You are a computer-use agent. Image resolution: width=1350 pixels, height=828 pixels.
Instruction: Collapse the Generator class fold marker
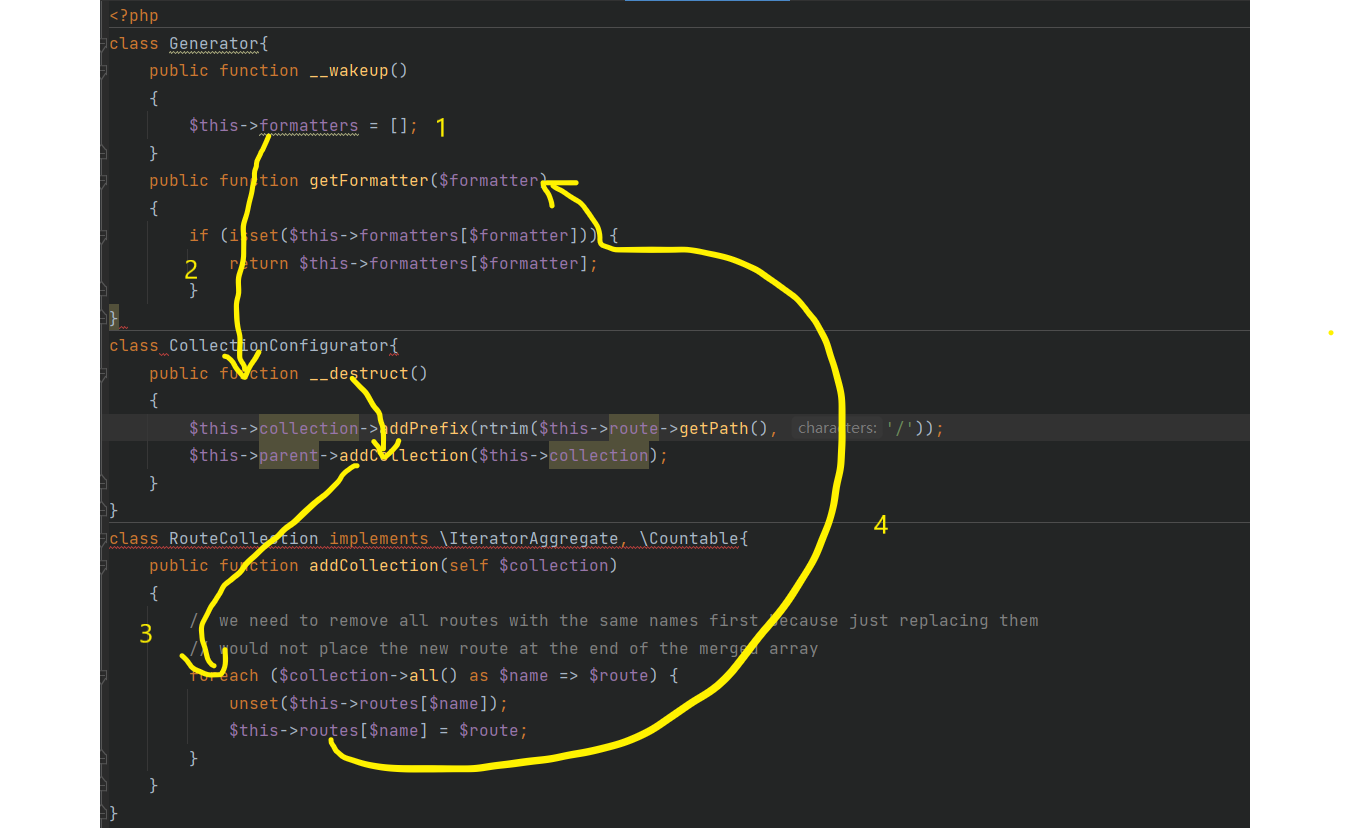[104, 43]
